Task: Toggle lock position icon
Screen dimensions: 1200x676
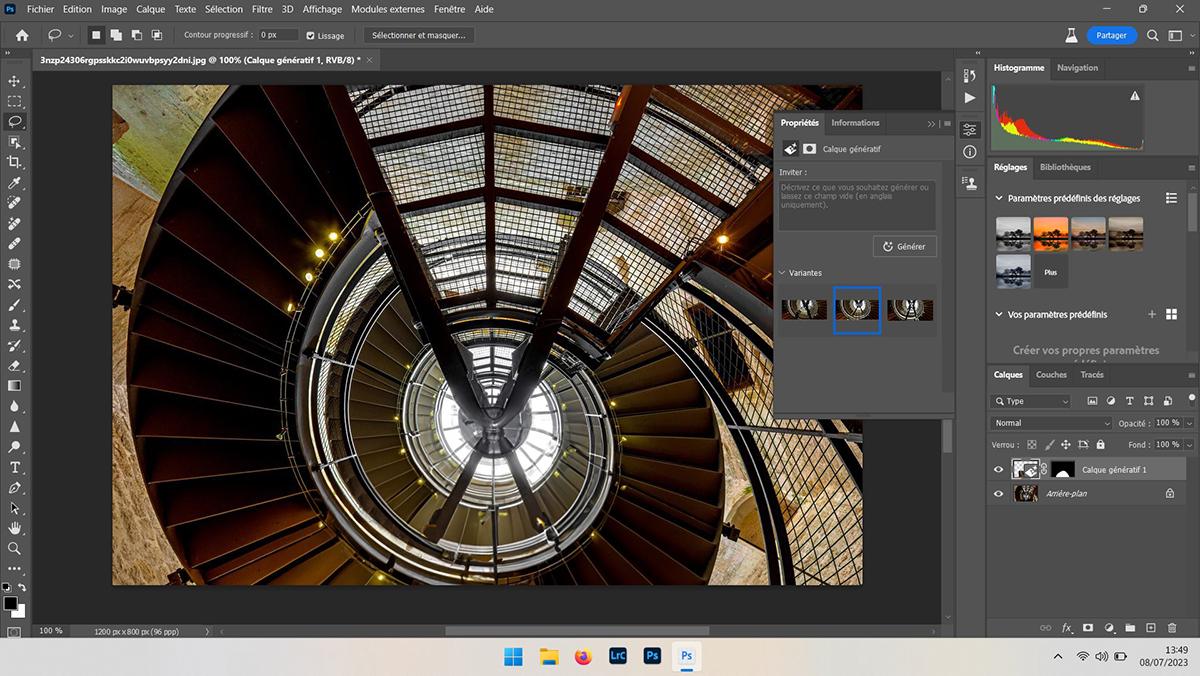Action: [1066, 444]
